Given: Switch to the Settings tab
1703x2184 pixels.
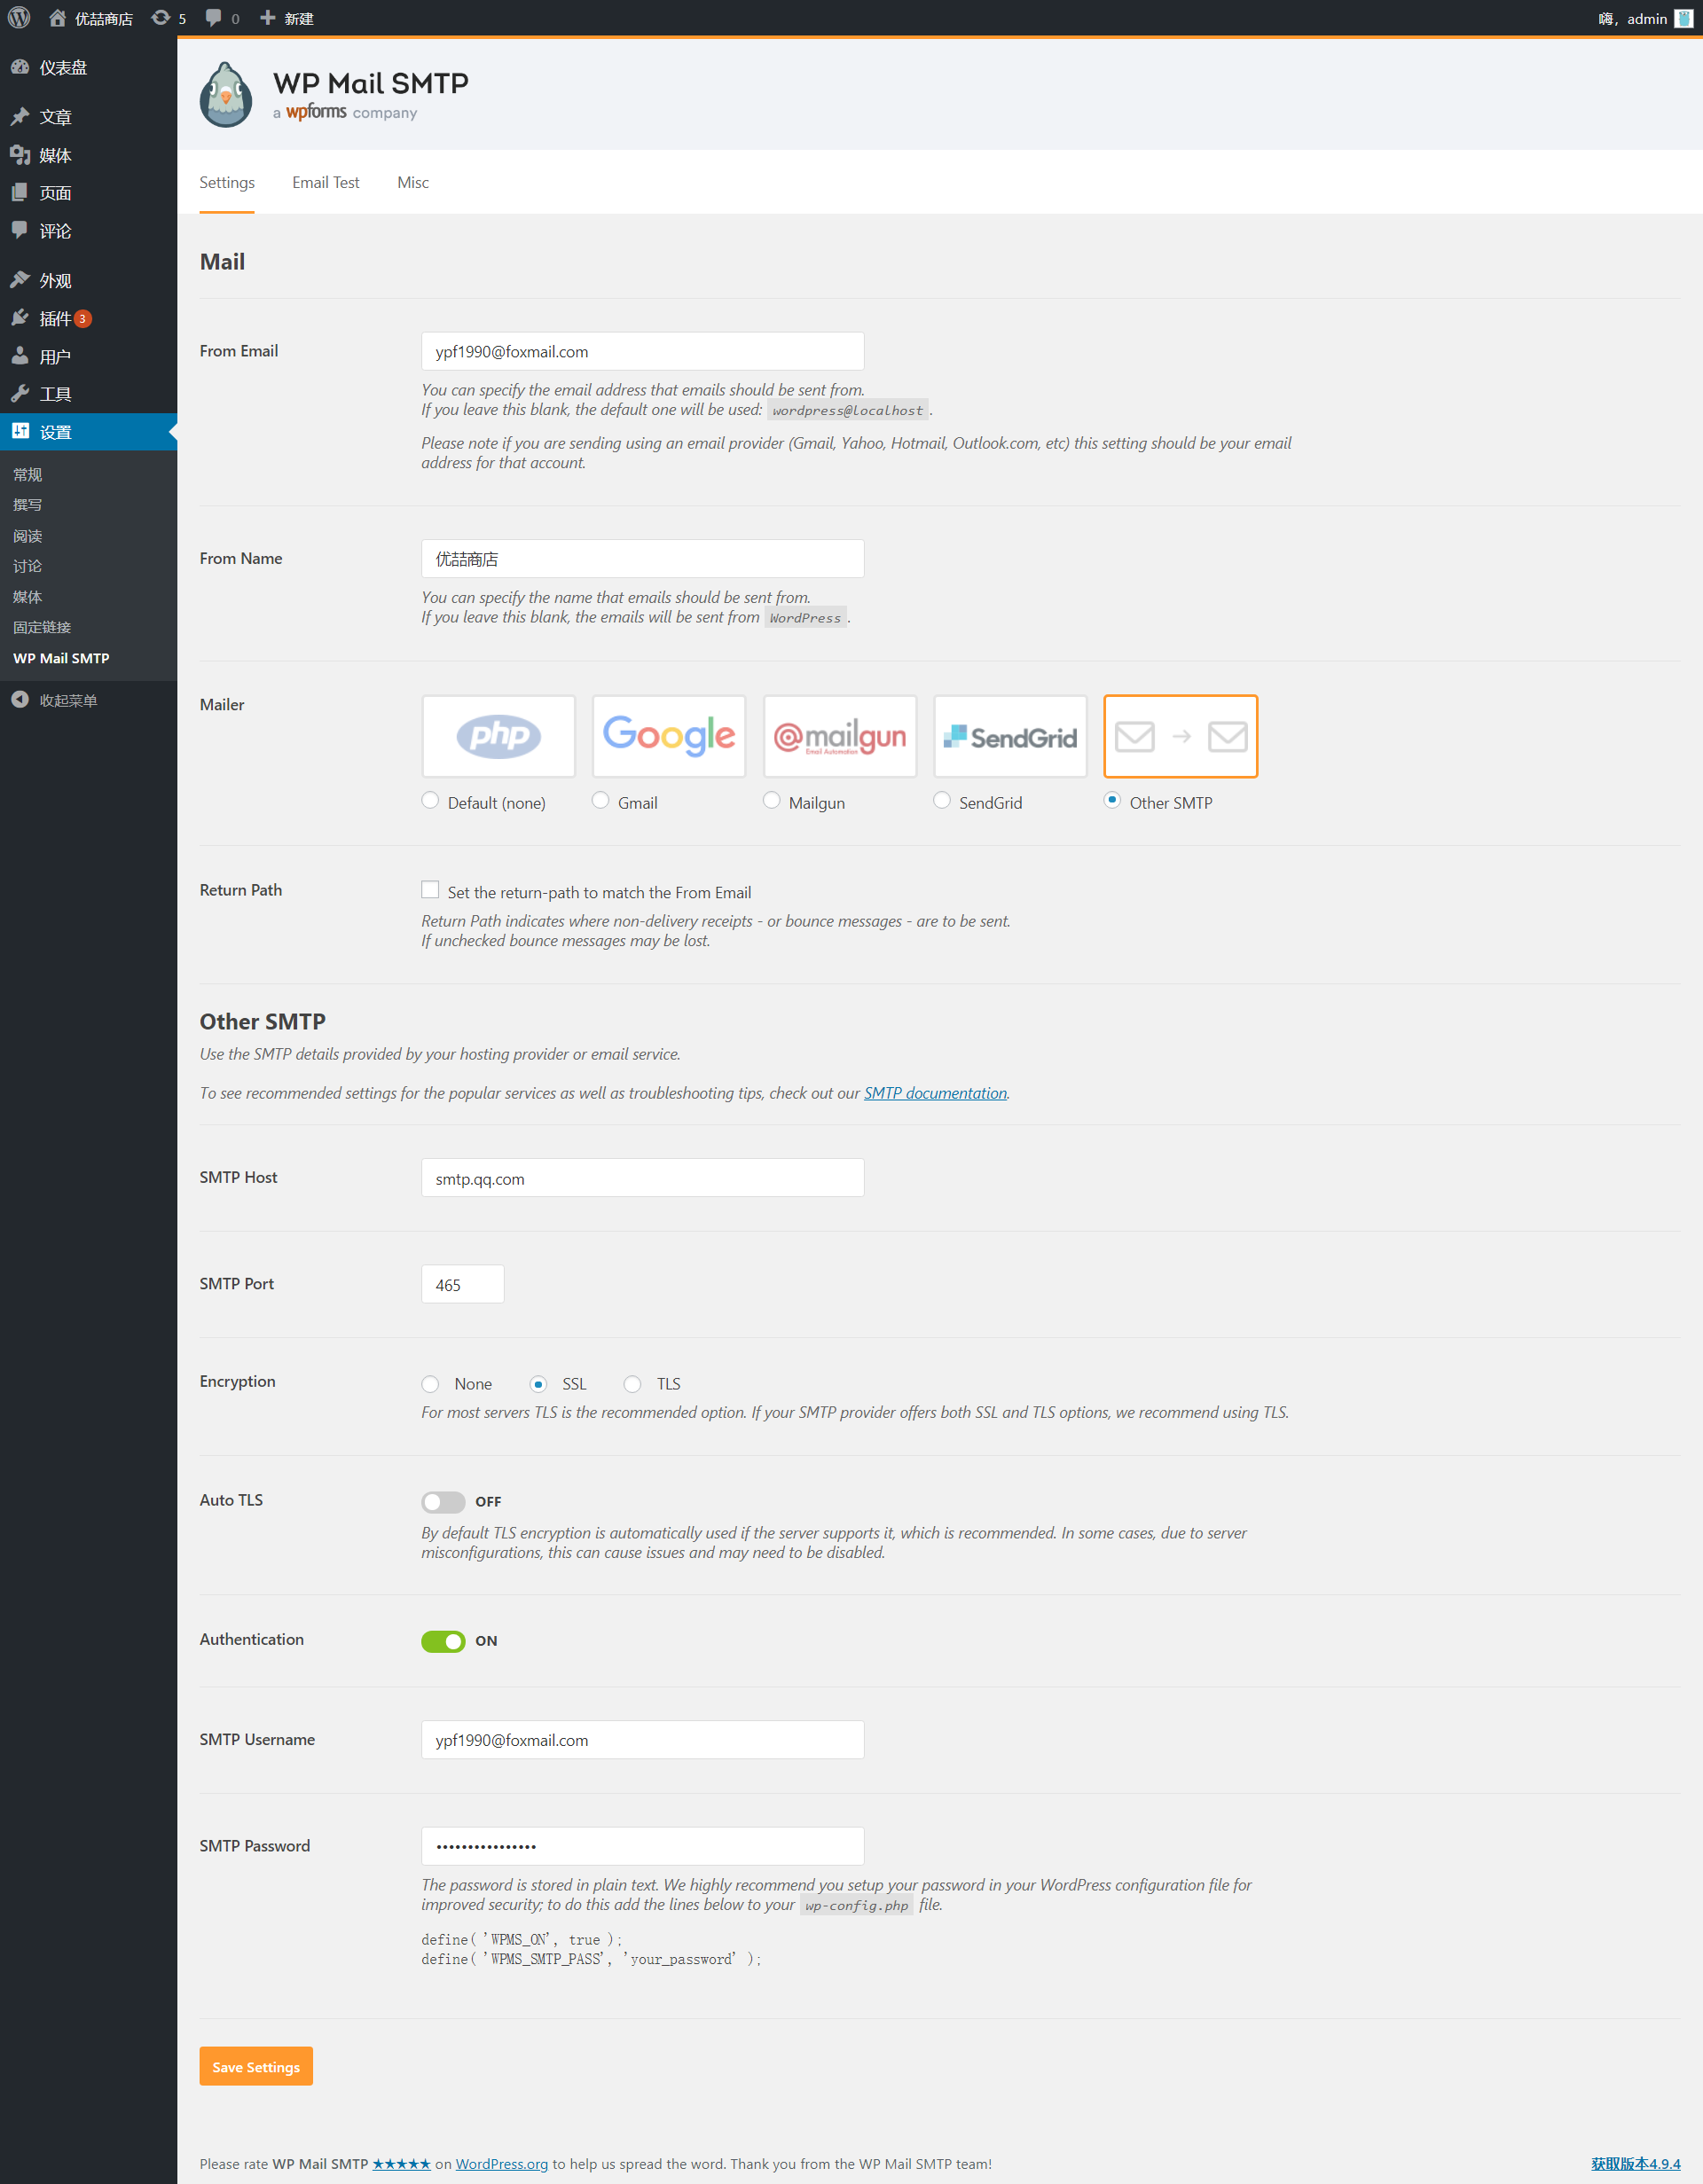Looking at the screenshot, I should click(x=227, y=182).
